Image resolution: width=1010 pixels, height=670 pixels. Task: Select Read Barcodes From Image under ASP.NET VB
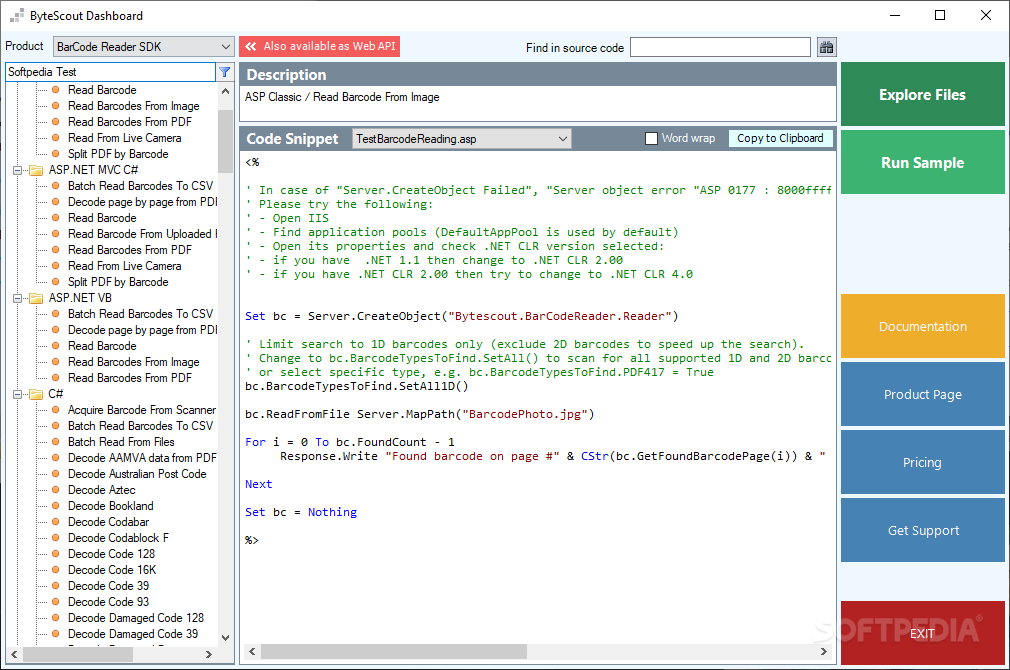pyautogui.click(x=133, y=362)
